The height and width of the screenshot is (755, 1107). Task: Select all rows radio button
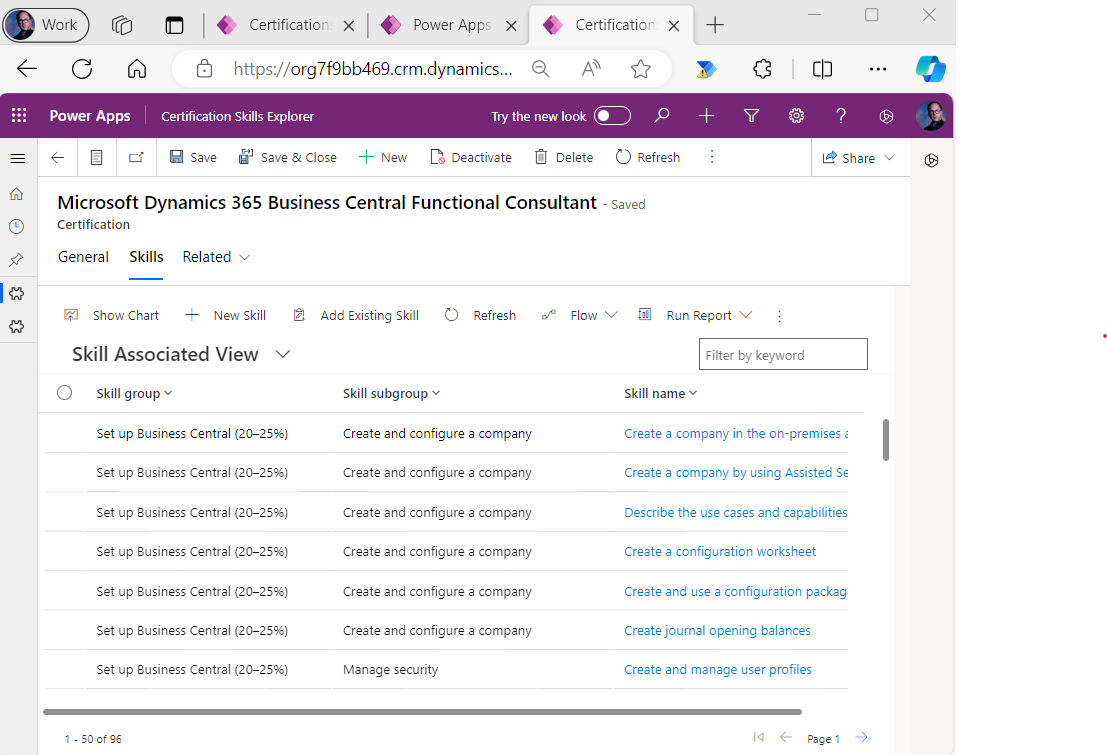pyautogui.click(x=64, y=393)
